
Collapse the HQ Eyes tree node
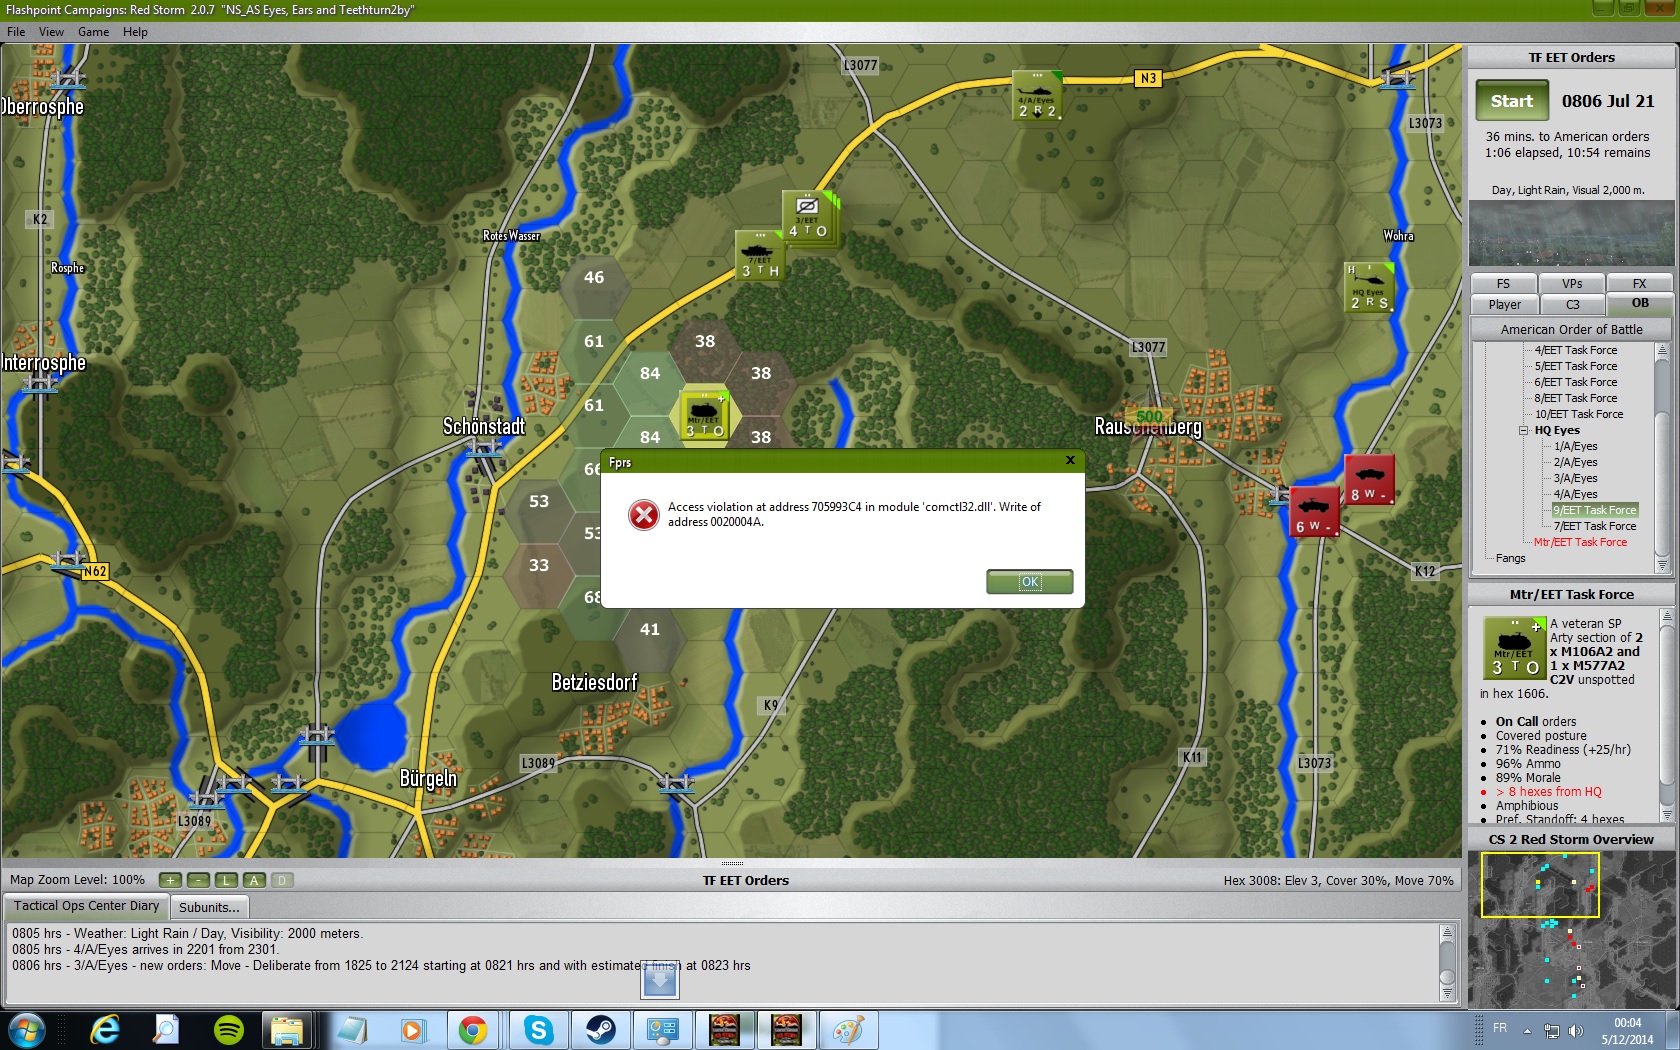[x=1524, y=431]
